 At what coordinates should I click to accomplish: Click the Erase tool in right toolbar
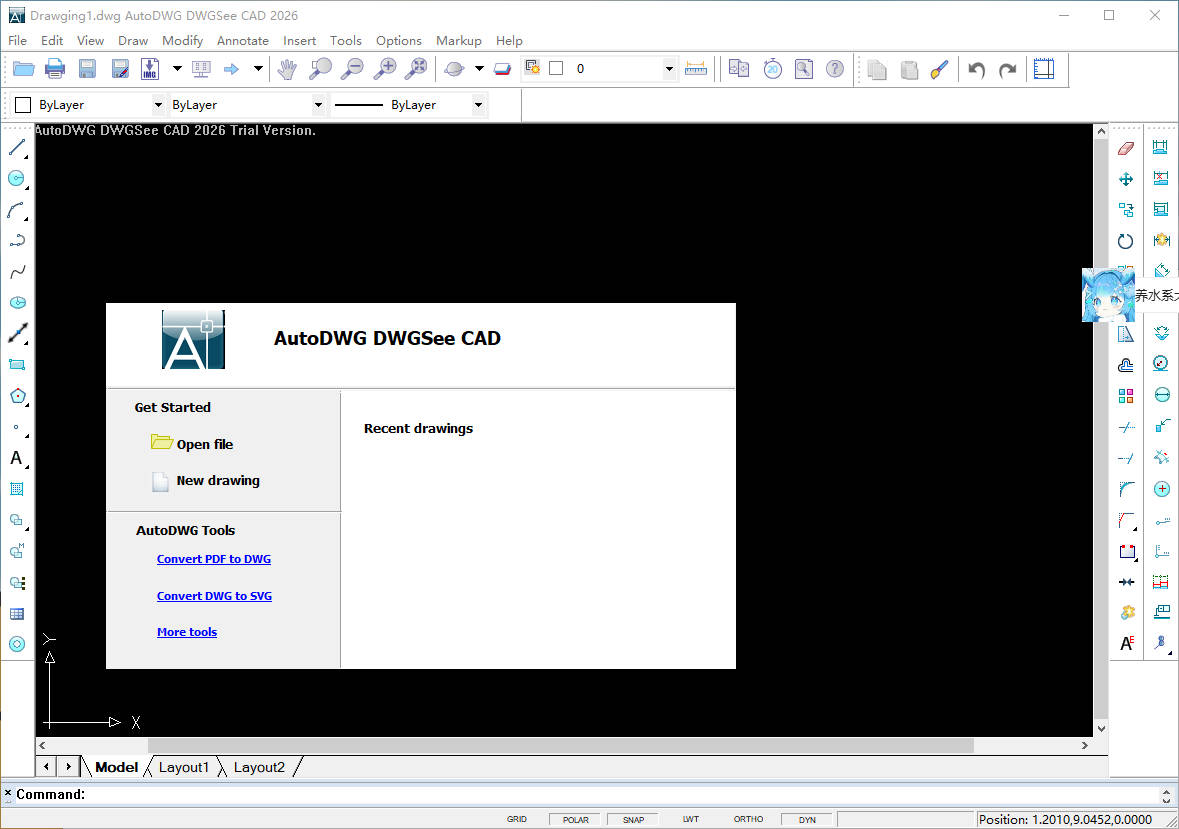(x=1126, y=148)
